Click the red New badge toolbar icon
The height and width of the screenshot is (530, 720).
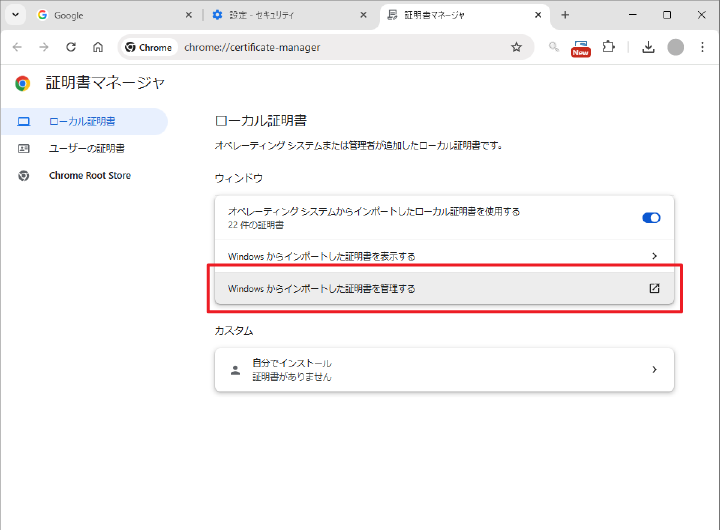click(580, 47)
